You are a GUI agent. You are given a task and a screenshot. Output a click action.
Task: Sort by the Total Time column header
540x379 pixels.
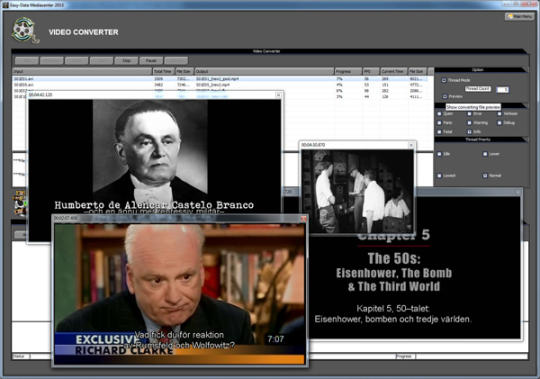coord(163,71)
